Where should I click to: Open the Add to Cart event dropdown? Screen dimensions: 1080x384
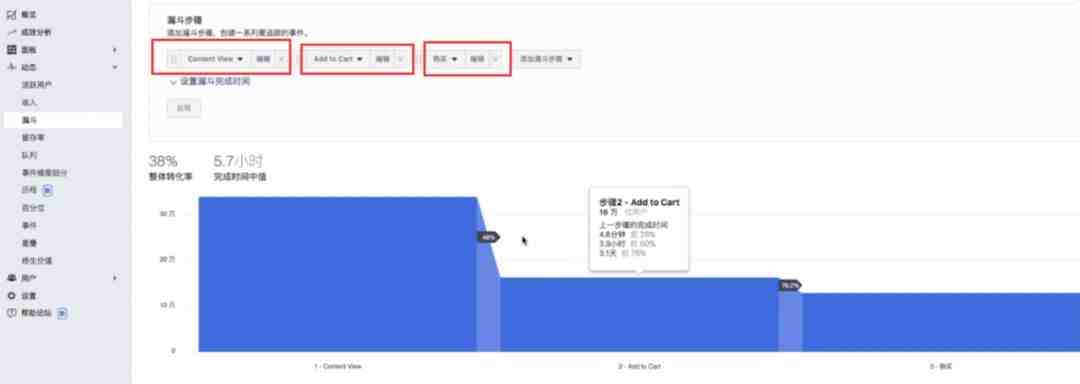[338, 59]
